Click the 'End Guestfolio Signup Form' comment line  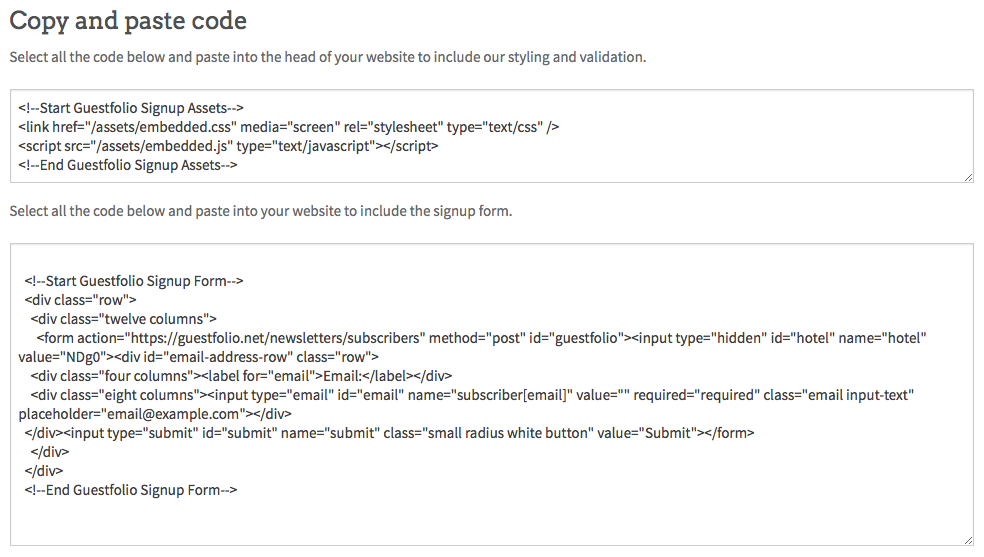tap(131, 491)
